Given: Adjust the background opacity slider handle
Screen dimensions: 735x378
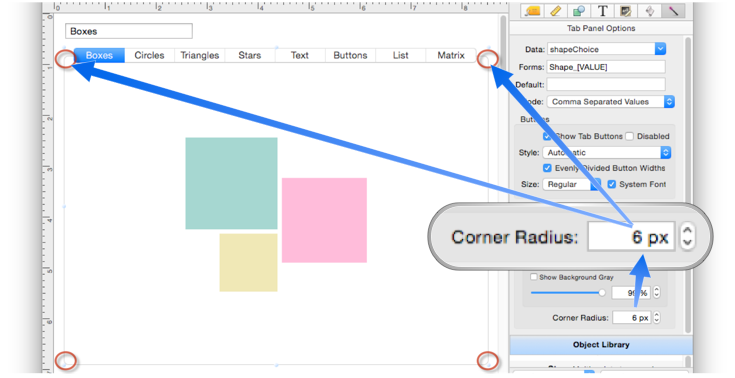Looking at the screenshot, I should click(x=601, y=293).
